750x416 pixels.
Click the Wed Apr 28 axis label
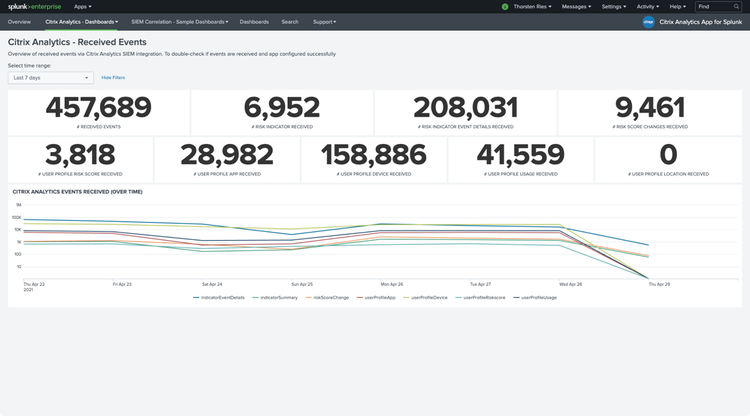click(x=571, y=284)
